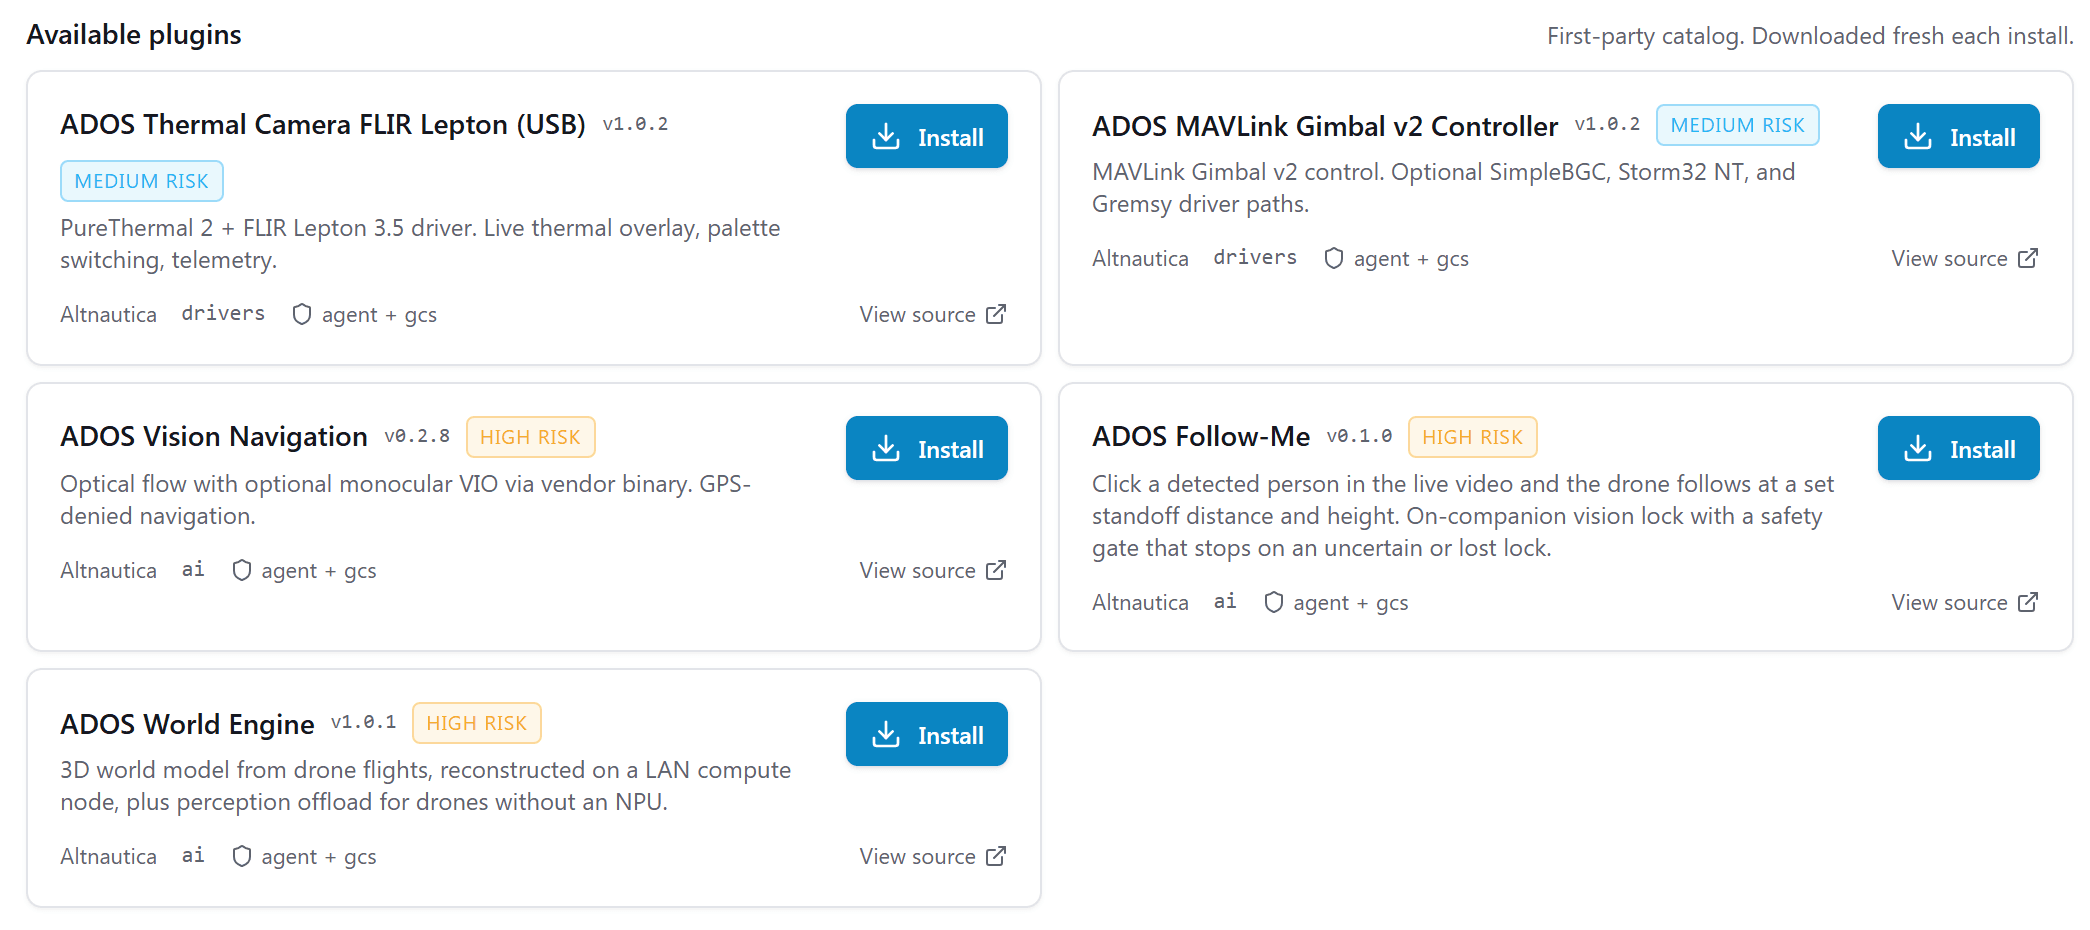Open View source for Thermal Camera plugin
2090x930 pixels.
[932, 314]
